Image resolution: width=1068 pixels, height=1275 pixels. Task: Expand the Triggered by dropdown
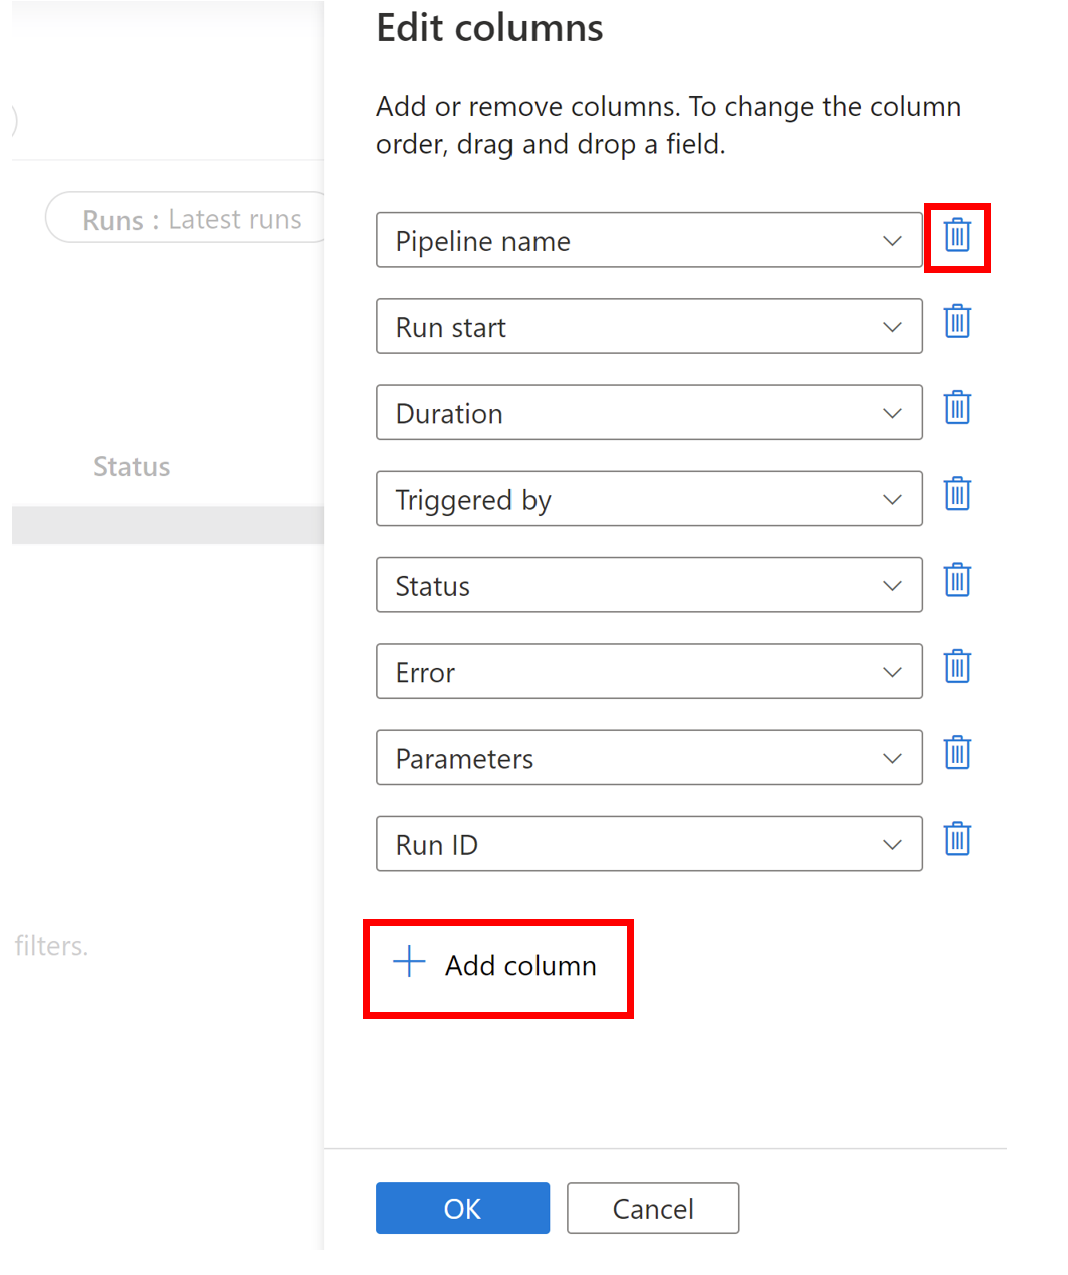892,499
